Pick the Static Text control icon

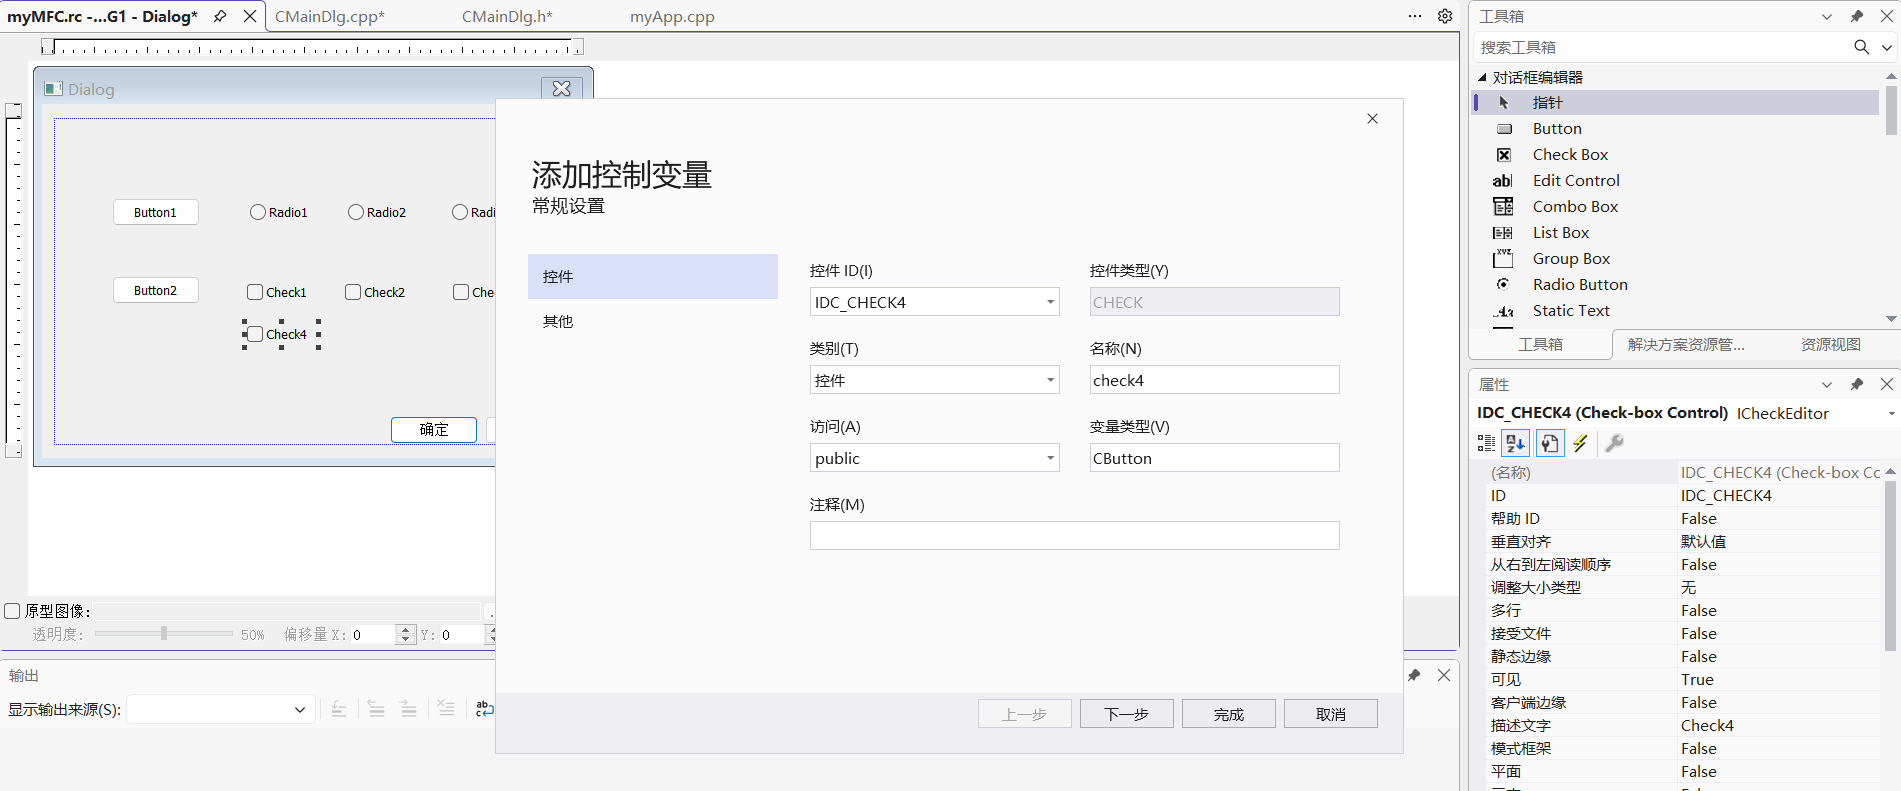click(x=1503, y=311)
